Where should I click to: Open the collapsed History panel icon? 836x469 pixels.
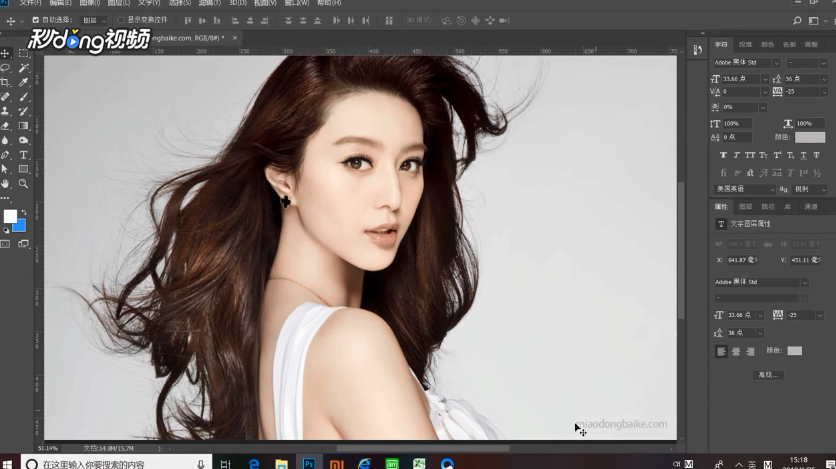click(x=697, y=50)
